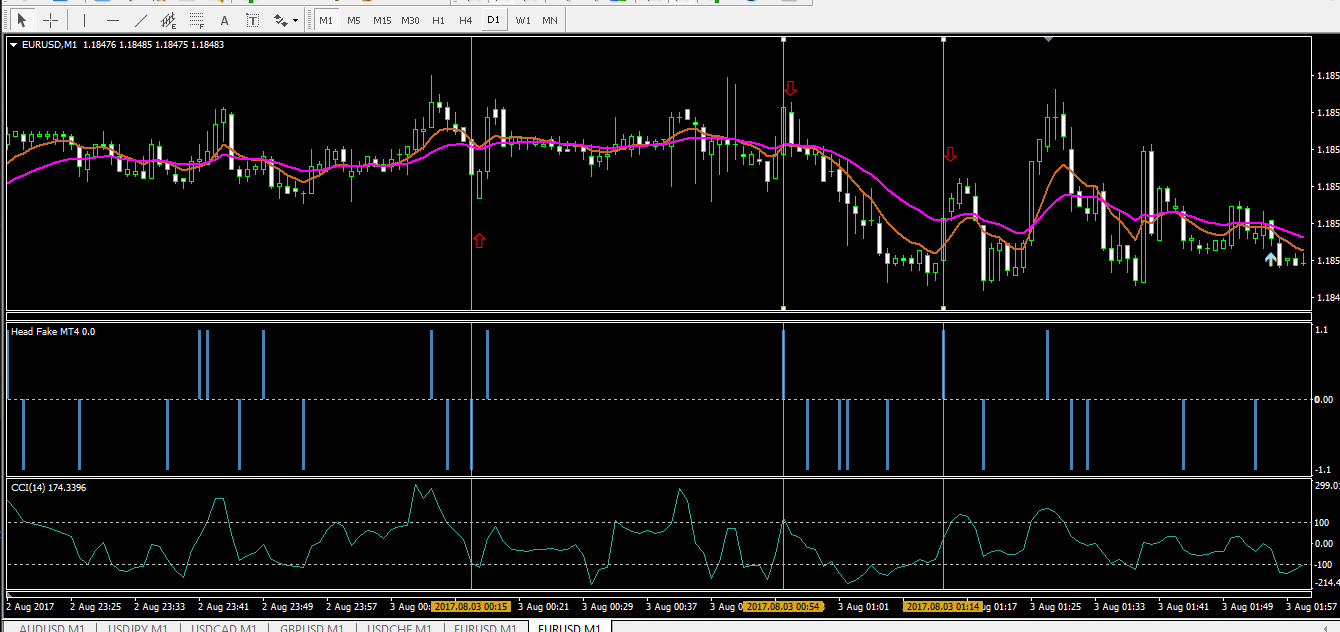Switch to D1 timeframe
Screen dimensions: 1340x632
click(493, 20)
